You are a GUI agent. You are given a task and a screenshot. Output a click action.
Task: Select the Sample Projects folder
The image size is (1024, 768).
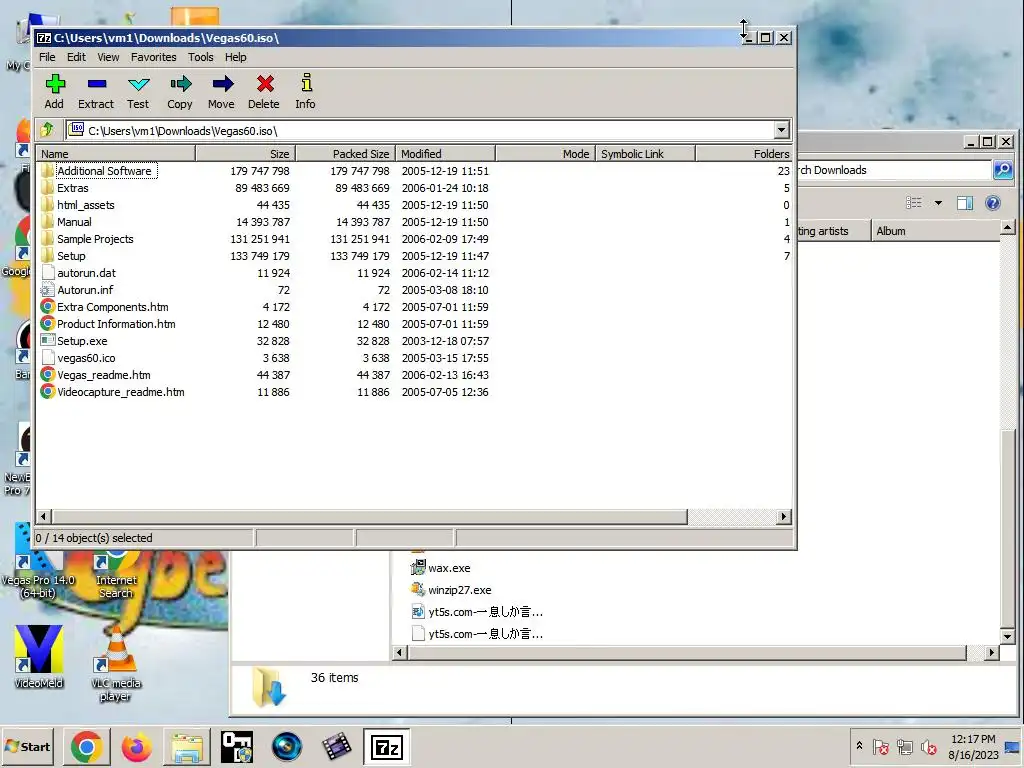pyautogui.click(x=95, y=239)
